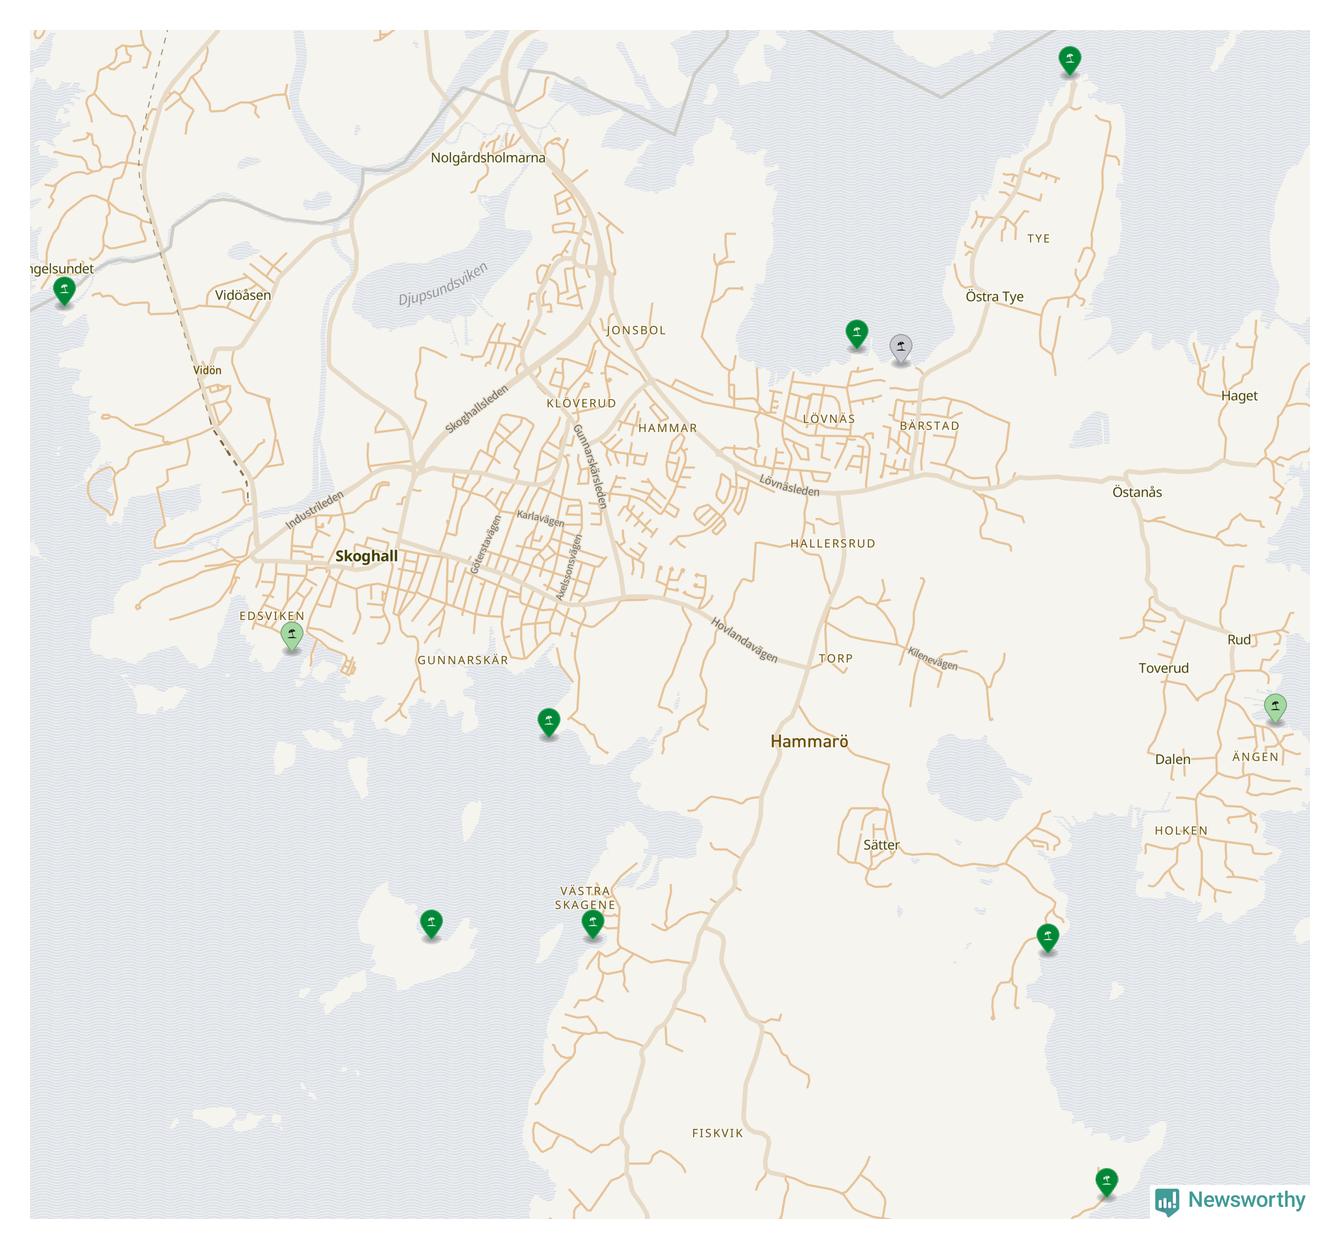Click the Sätter label
Viewport: 1340px width, 1249px height.
[881, 845]
